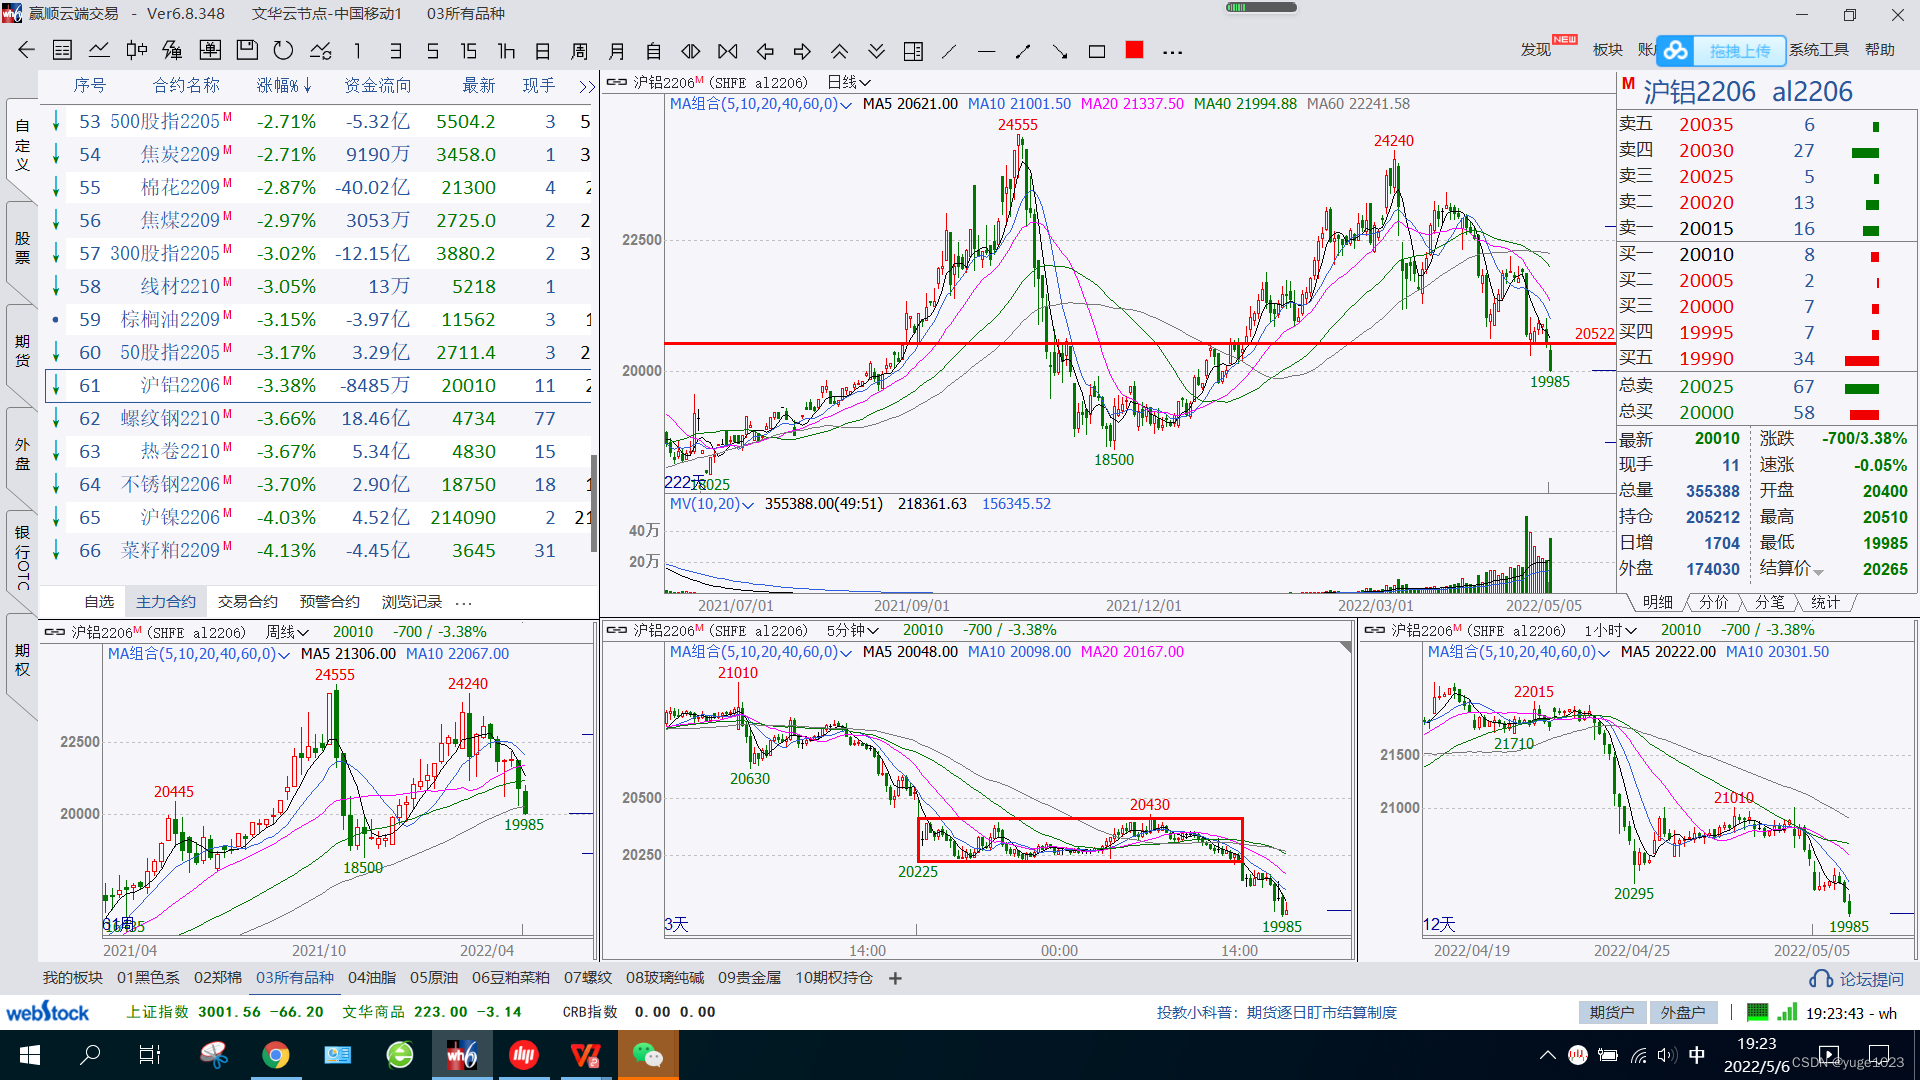Image resolution: width=1920 pixels, height=1080 pixels.
Task: Open more toolbar options ellipsis
Action: click(x=1173, y=51)
